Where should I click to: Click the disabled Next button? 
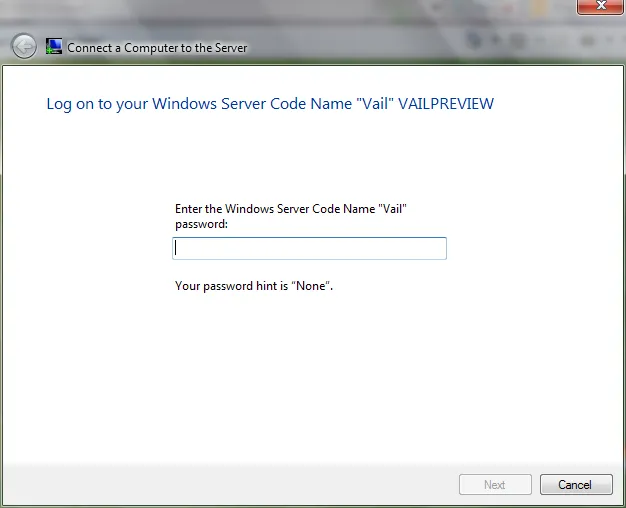point(495,484)
